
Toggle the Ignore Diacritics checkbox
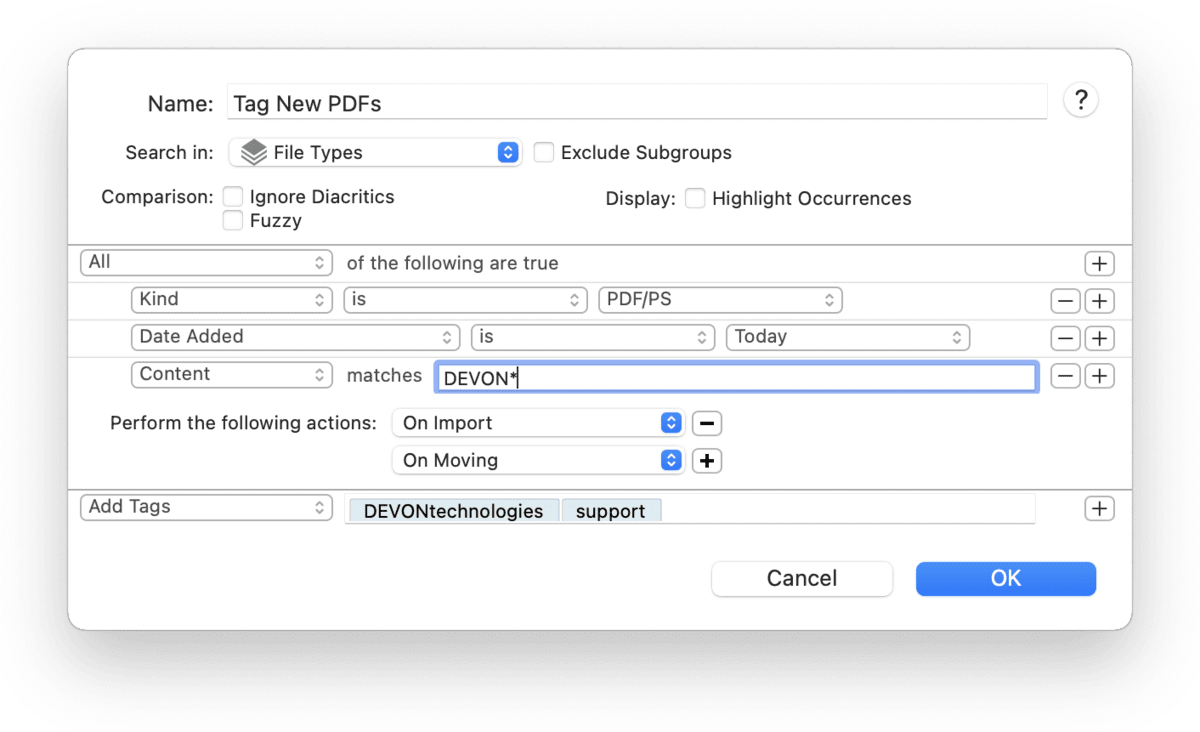(x=233, y=197)
